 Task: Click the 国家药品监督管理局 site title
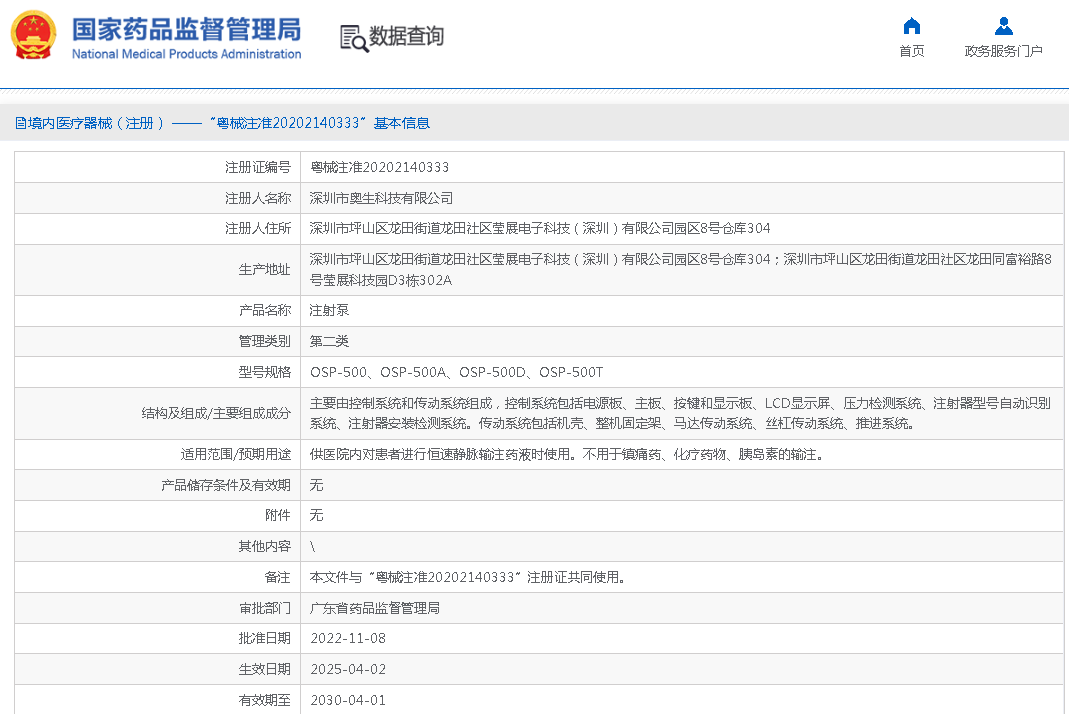pyautogui.click(x=186, y=30)
